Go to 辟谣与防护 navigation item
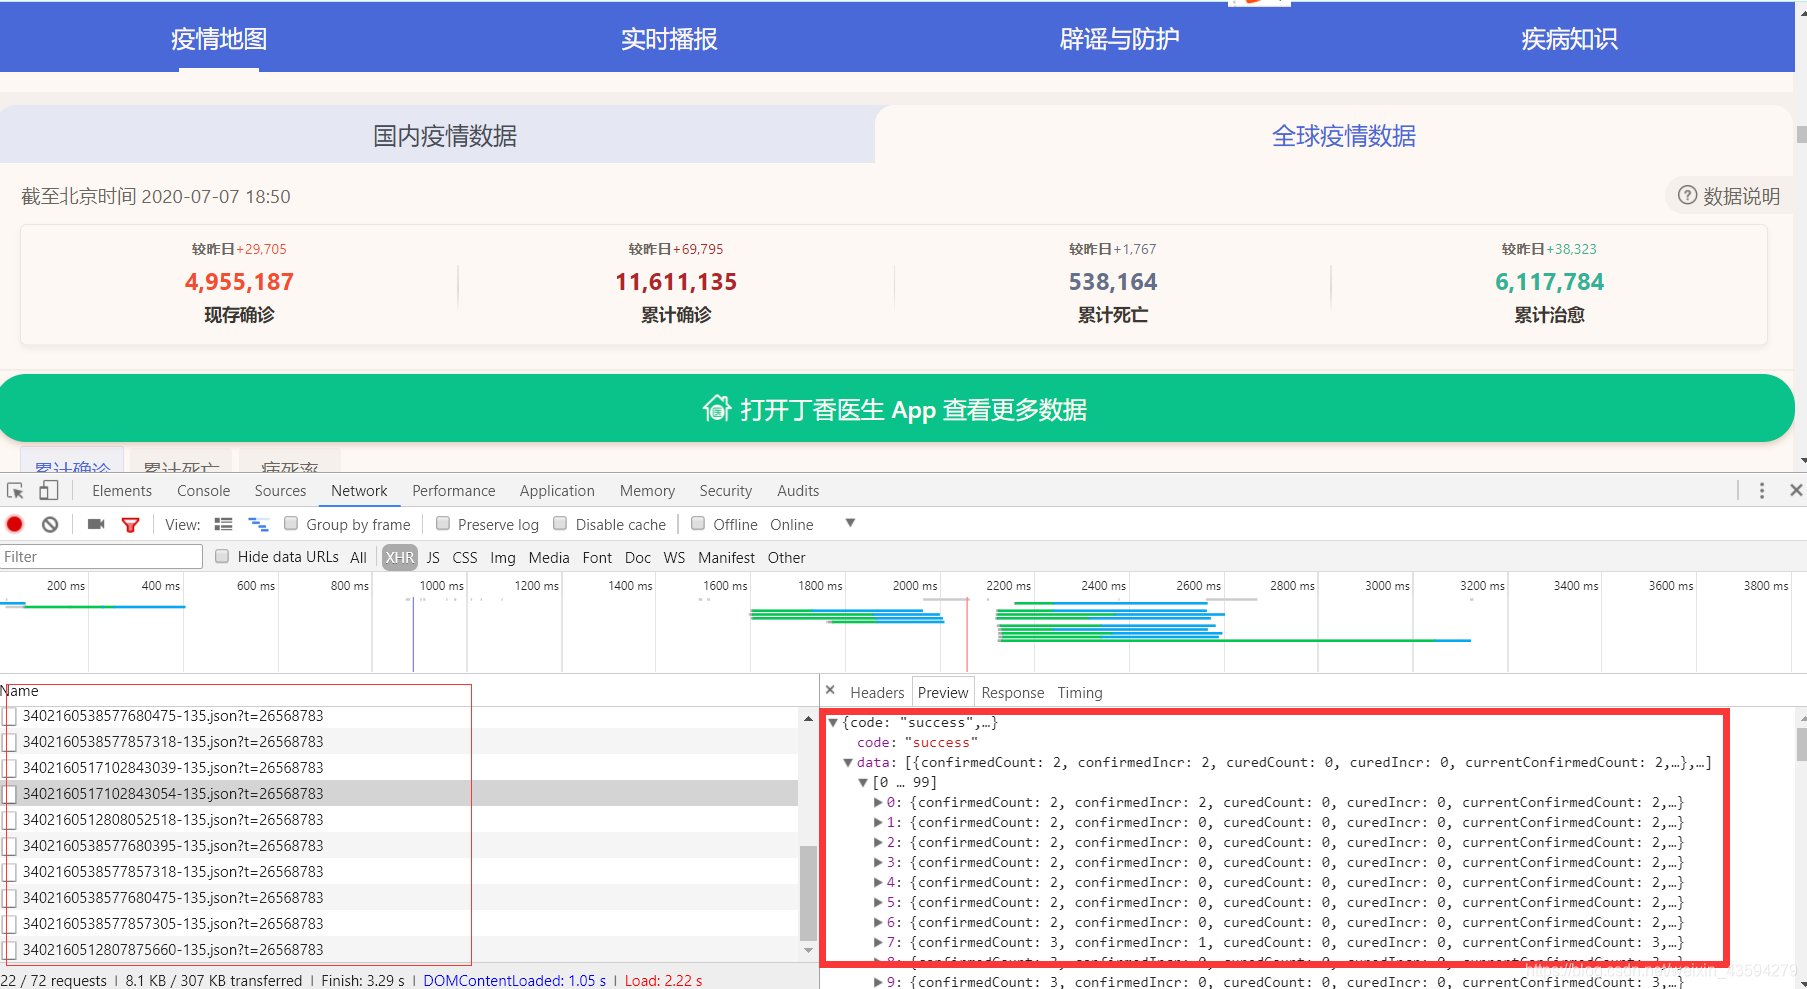The width and height of the screenshot is (1807, 989). click(1119, 38)
